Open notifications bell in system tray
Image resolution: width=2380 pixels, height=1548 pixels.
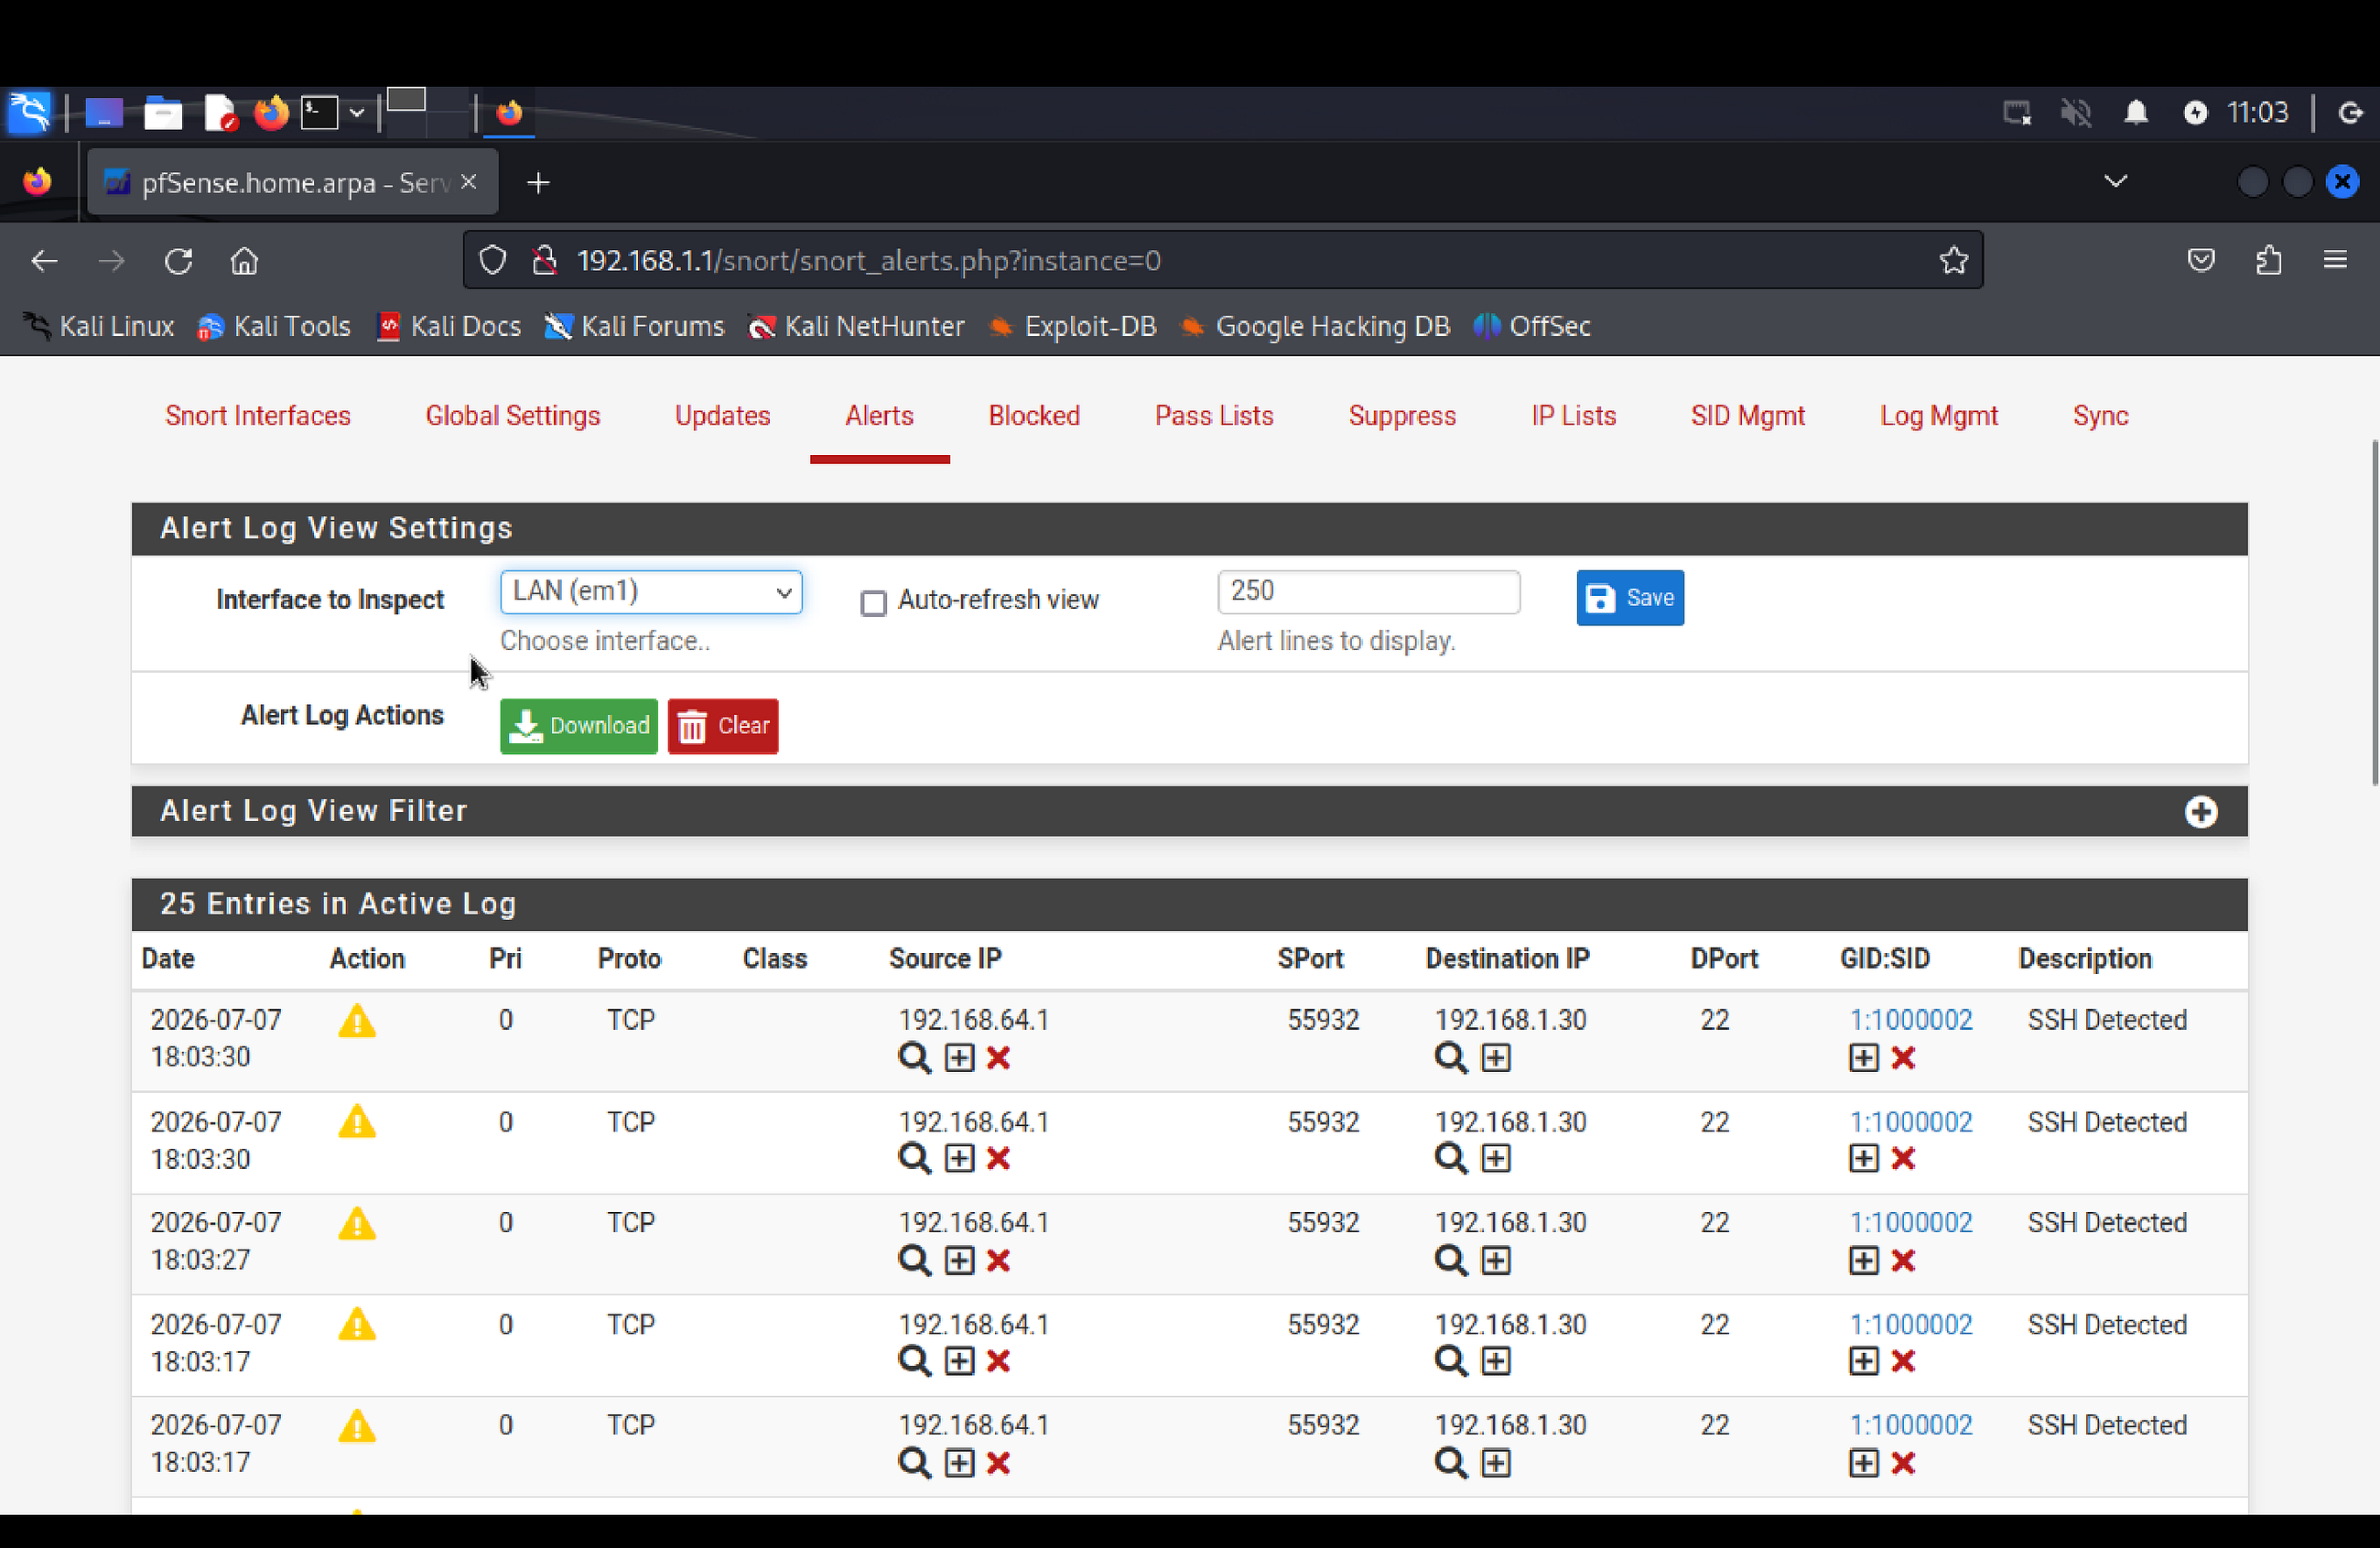[x=2135, y=112]
